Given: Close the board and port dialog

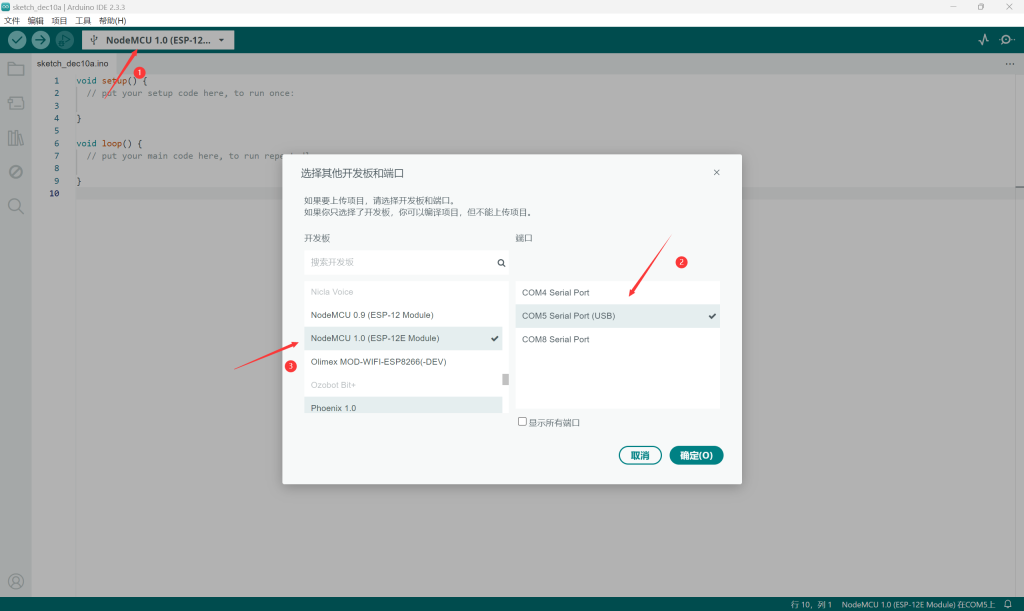Looking at the screenshot, I should (716, 172).
